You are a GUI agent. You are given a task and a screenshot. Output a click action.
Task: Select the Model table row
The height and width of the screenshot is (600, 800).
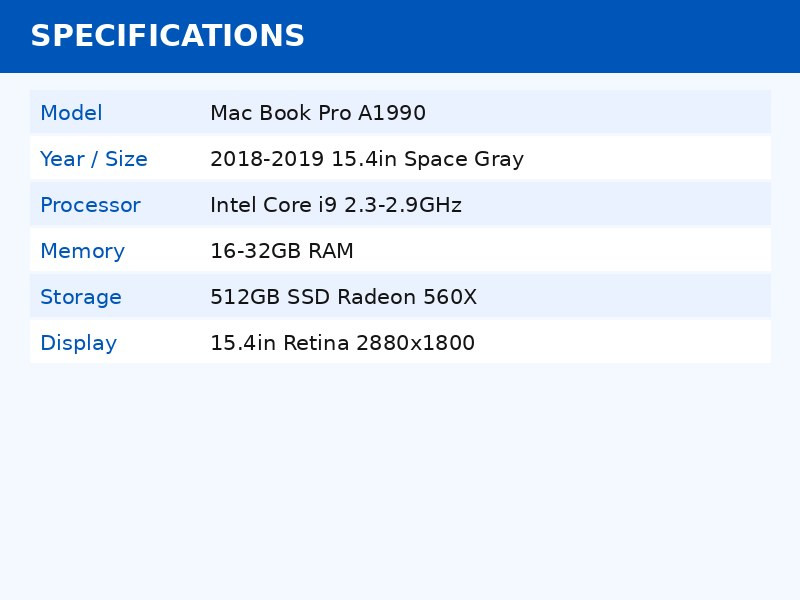tap(400, 112)
